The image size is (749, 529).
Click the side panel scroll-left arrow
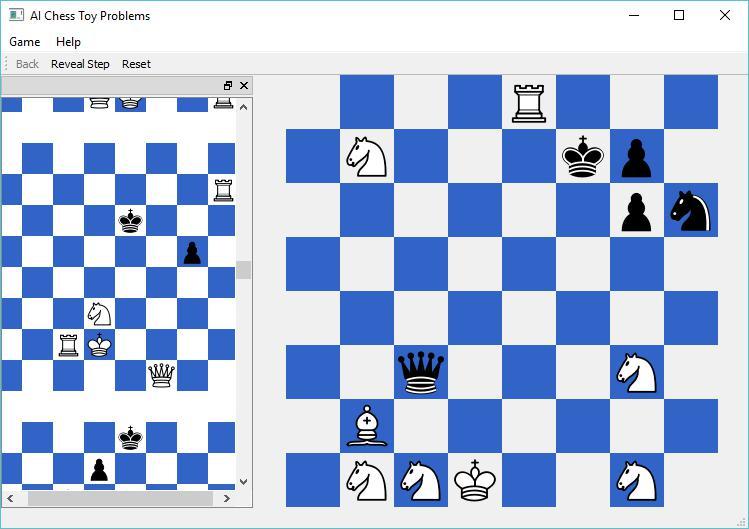10,498
